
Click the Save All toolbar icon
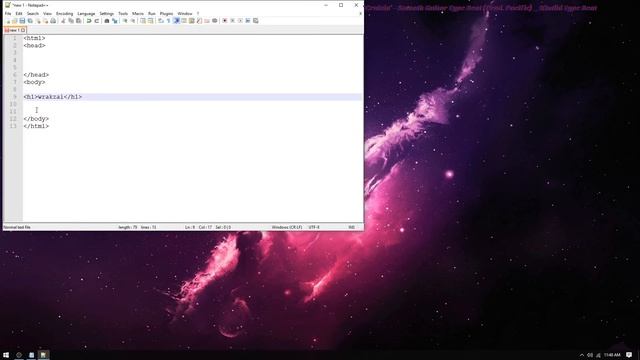[30, 21]
